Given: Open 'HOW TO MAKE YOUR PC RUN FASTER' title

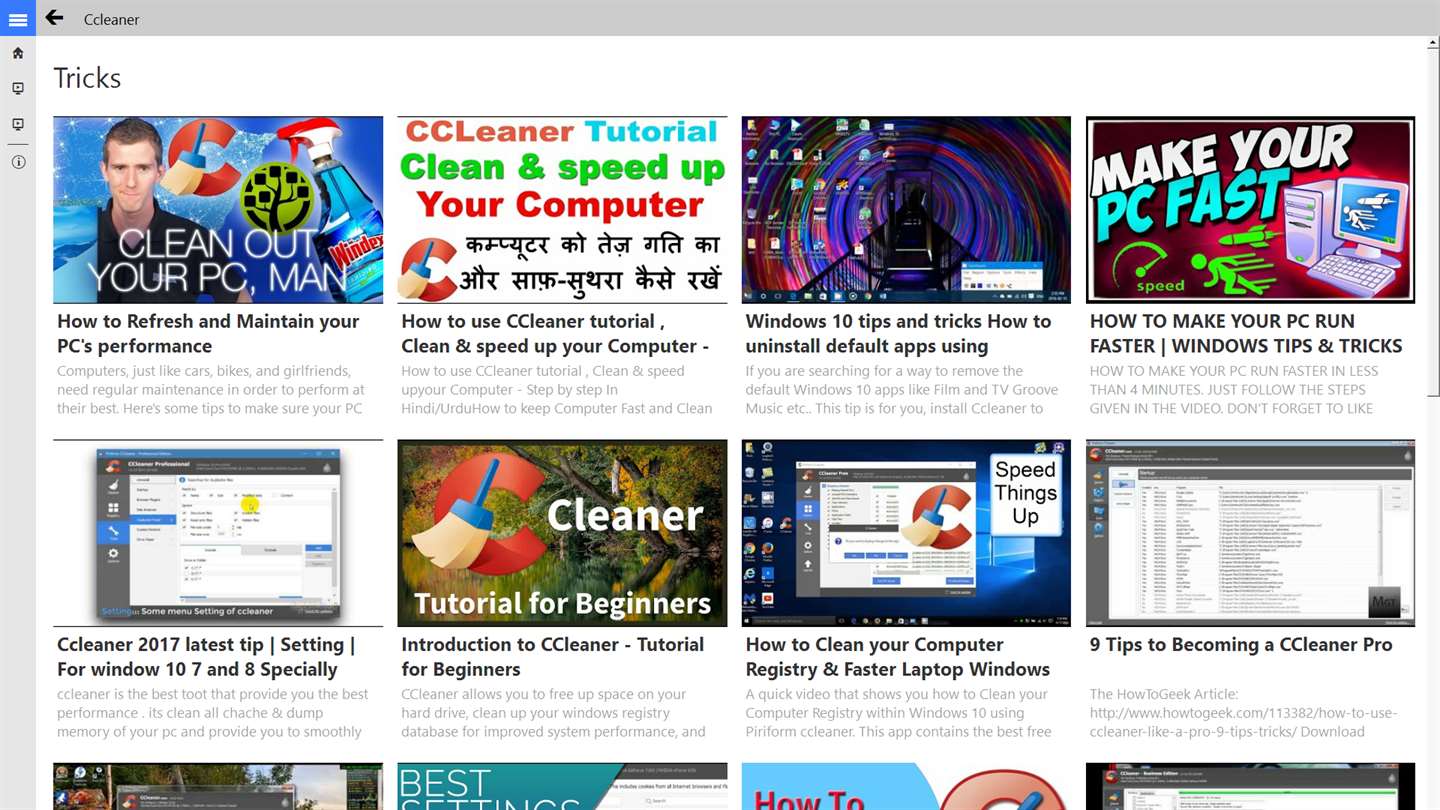Looking at the screenshot, I should (x=1246, y=333).
